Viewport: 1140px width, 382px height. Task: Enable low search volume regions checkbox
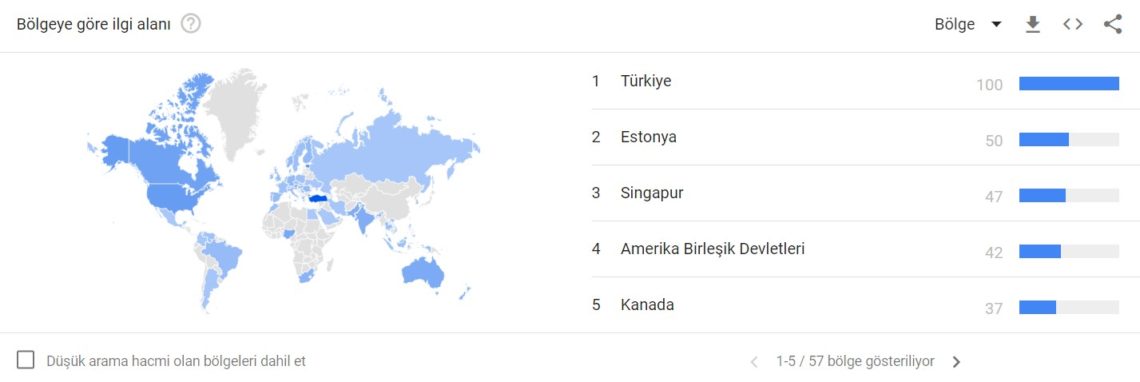25,359
